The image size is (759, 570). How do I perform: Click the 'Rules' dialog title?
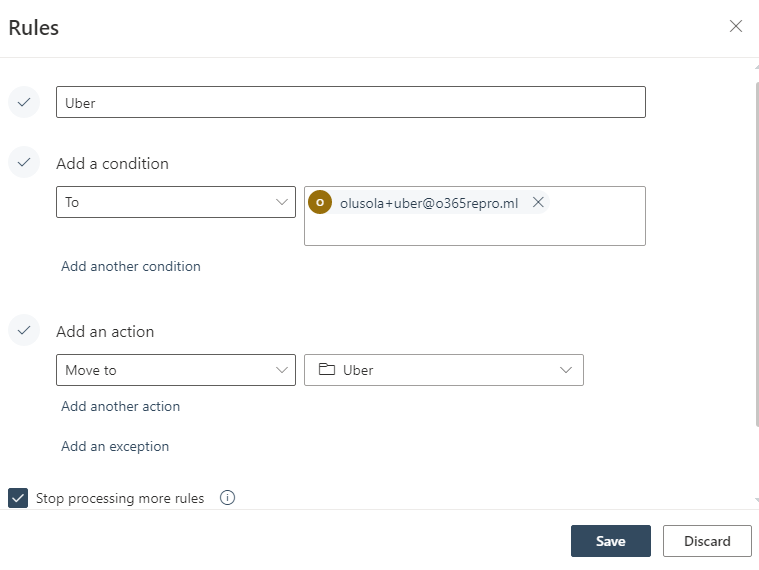[x=33, y=28]
